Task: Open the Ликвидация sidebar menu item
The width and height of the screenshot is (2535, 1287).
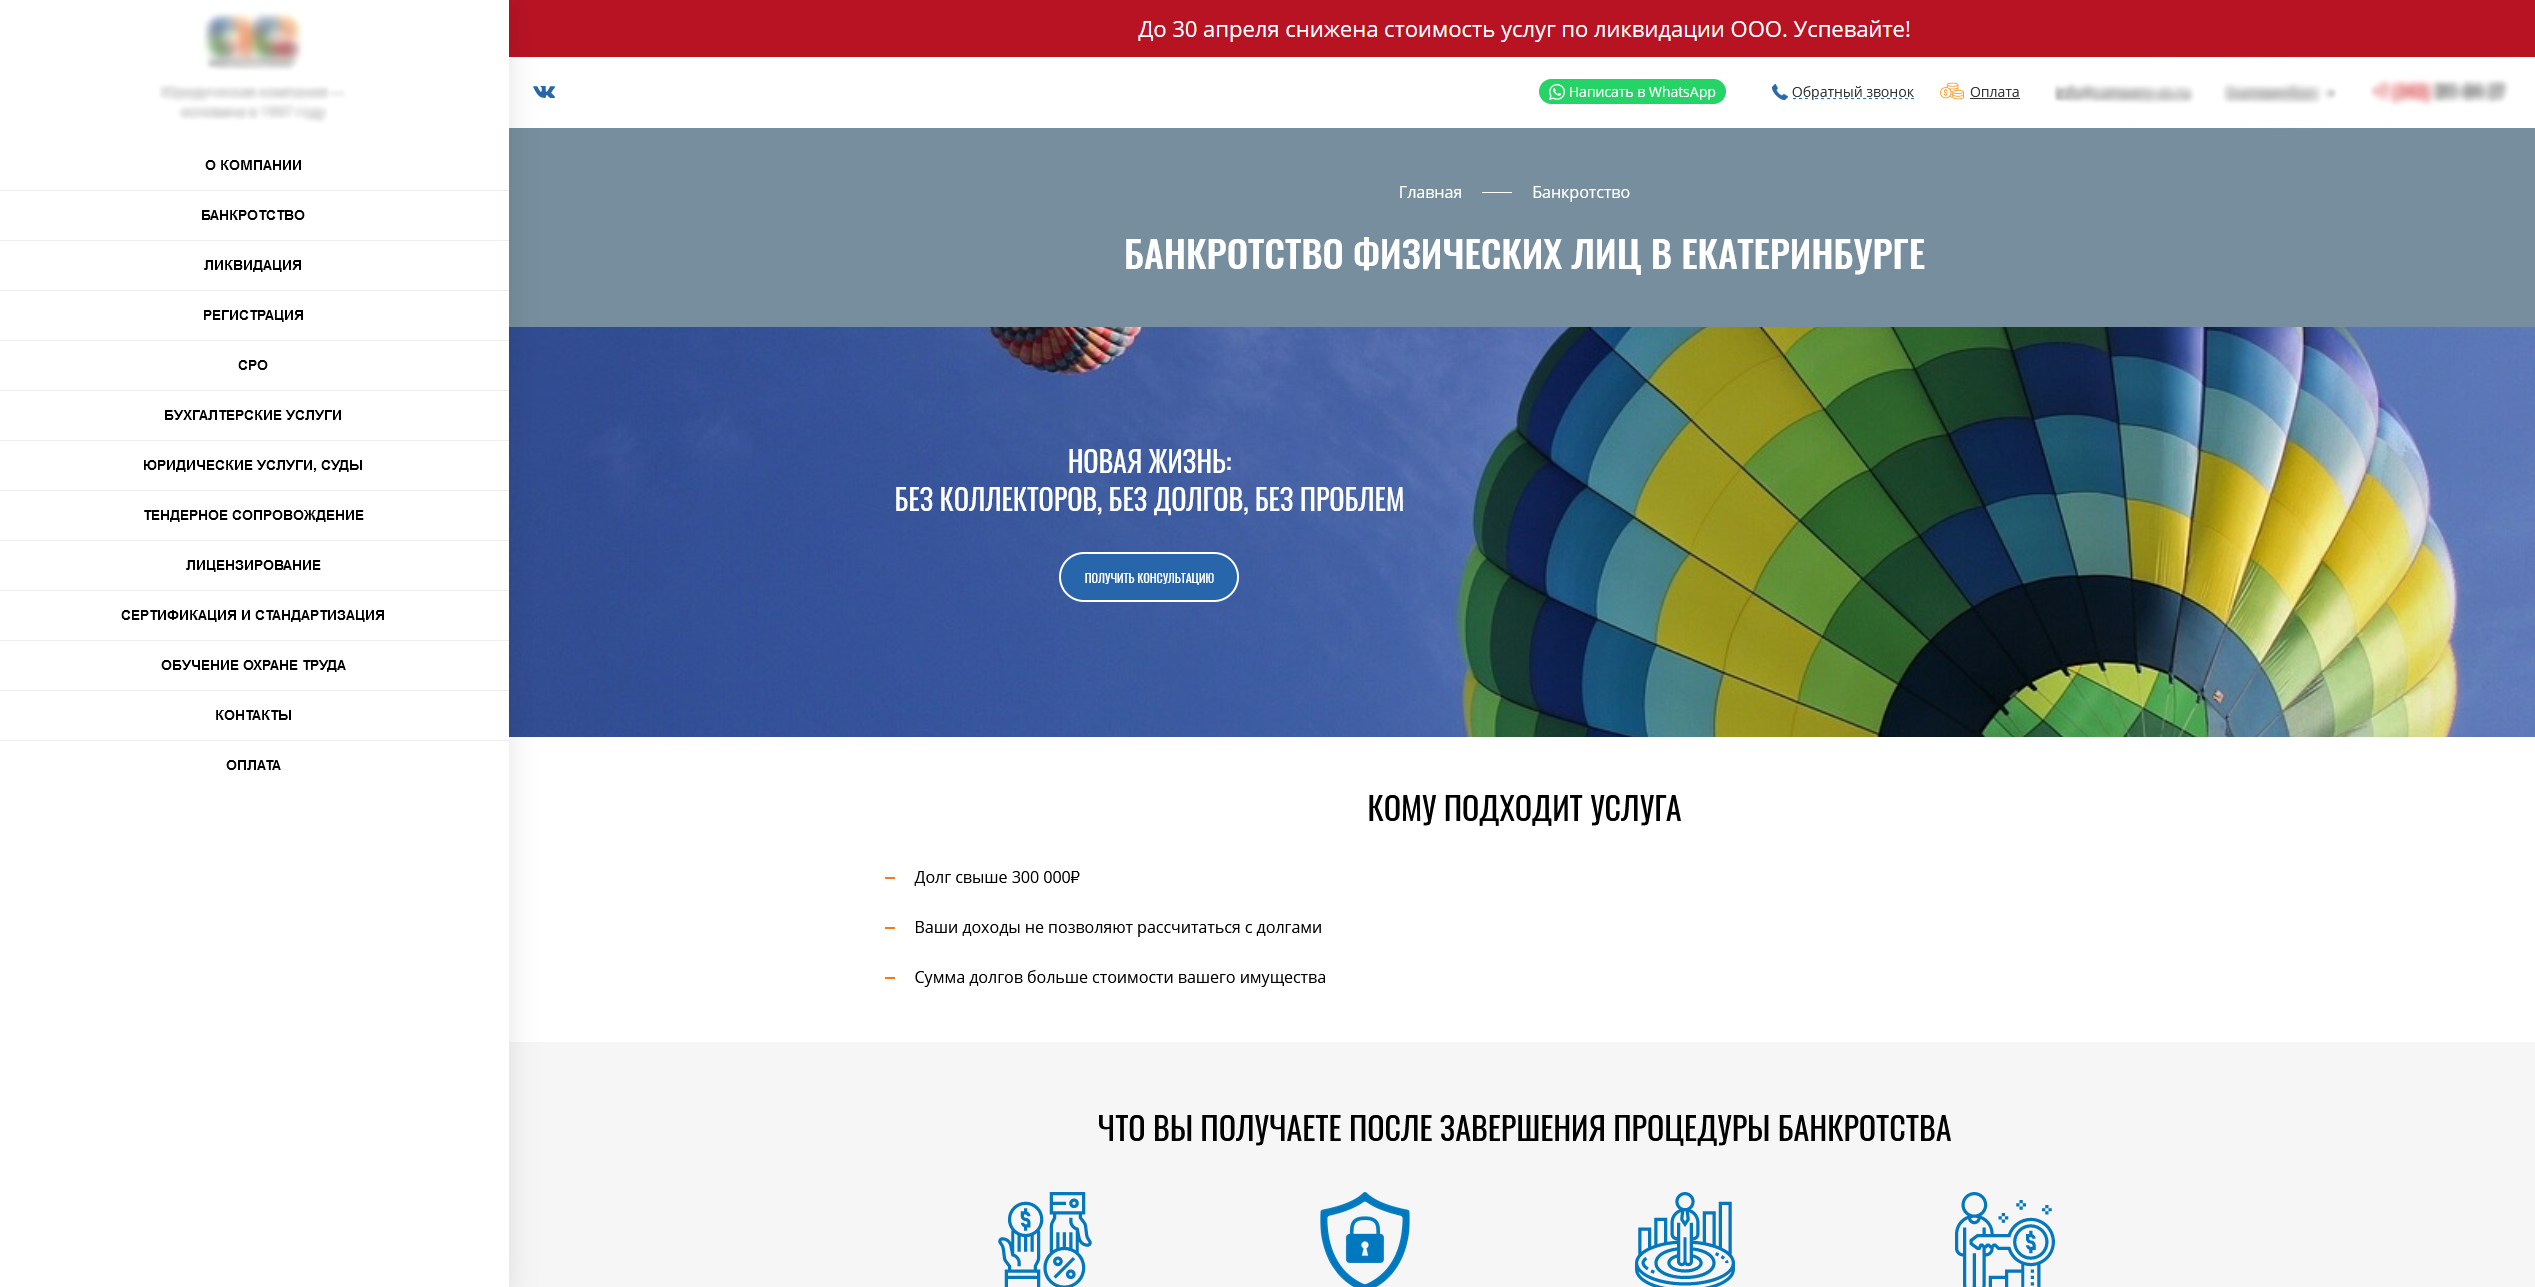Action: 253,265
